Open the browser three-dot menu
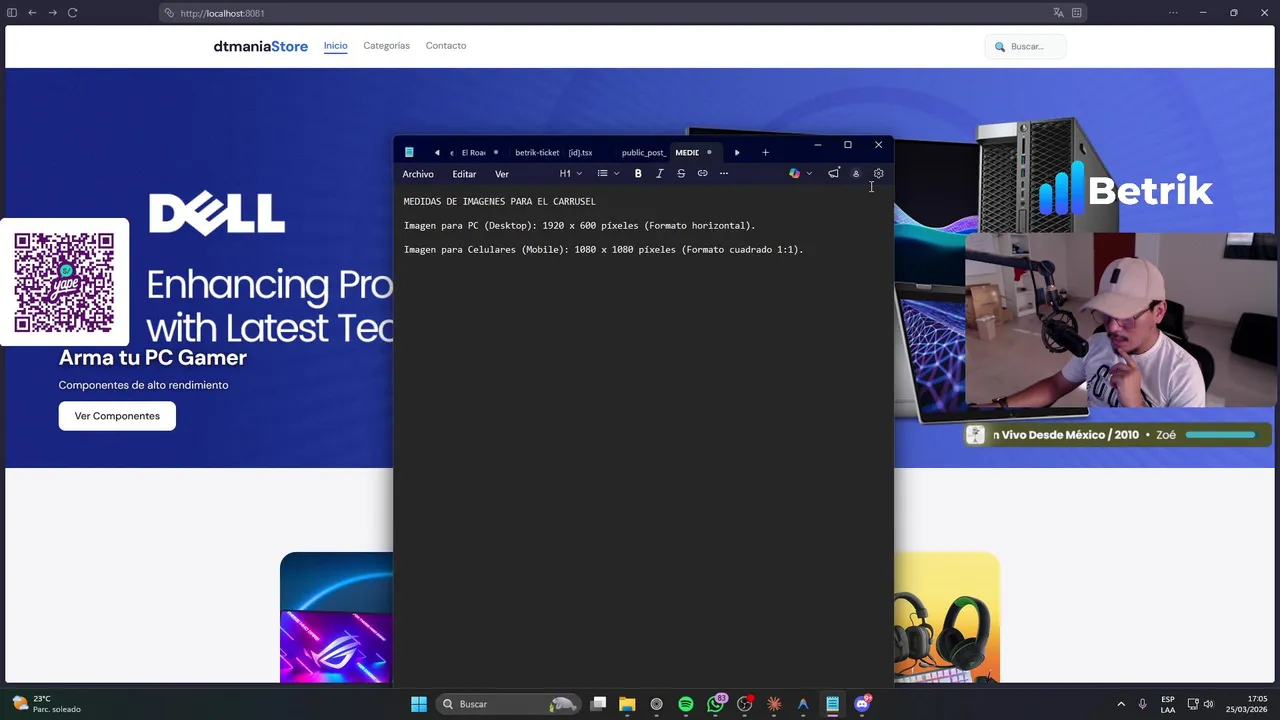This screenshot has width=1280, height=720. 1174,13
